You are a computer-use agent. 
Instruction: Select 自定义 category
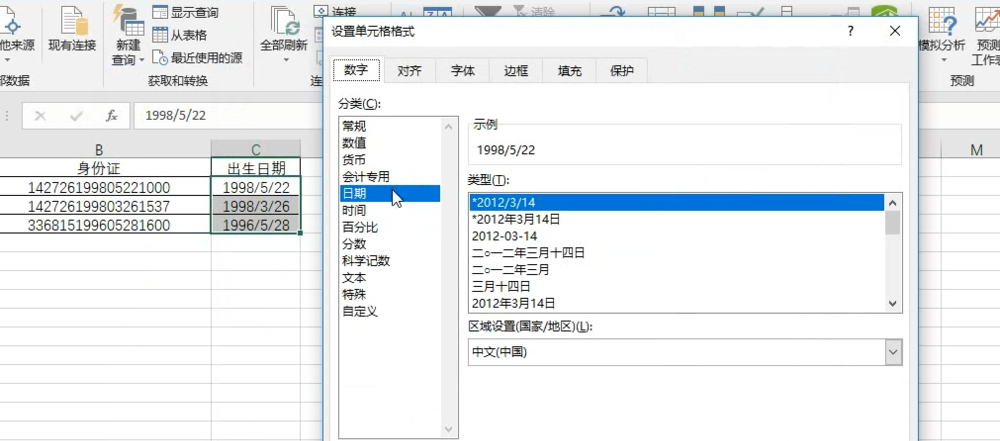point(390,311)
